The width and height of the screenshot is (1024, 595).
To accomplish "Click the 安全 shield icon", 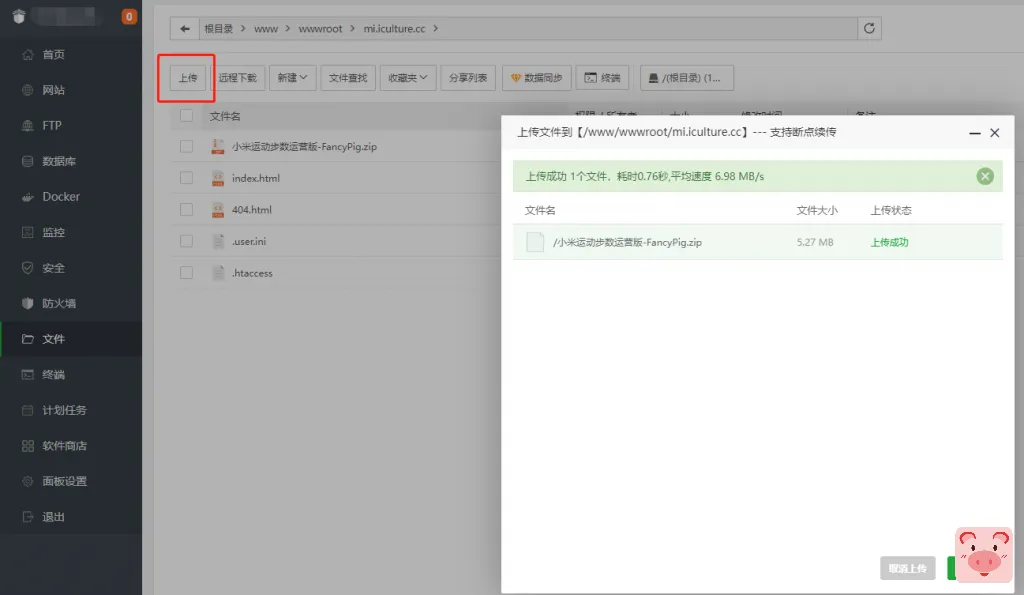I will 27,268.
